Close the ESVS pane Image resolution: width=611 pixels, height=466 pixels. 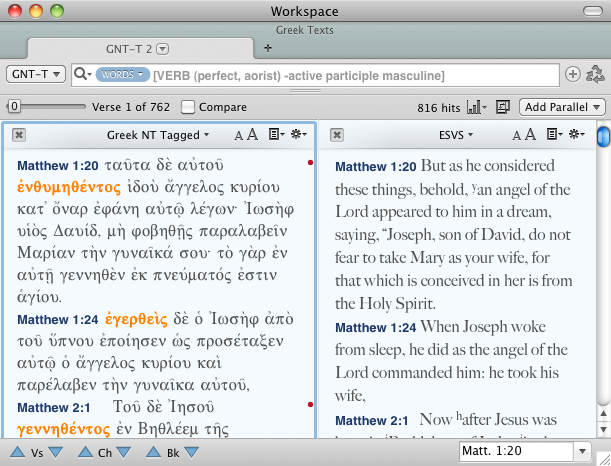337,135
